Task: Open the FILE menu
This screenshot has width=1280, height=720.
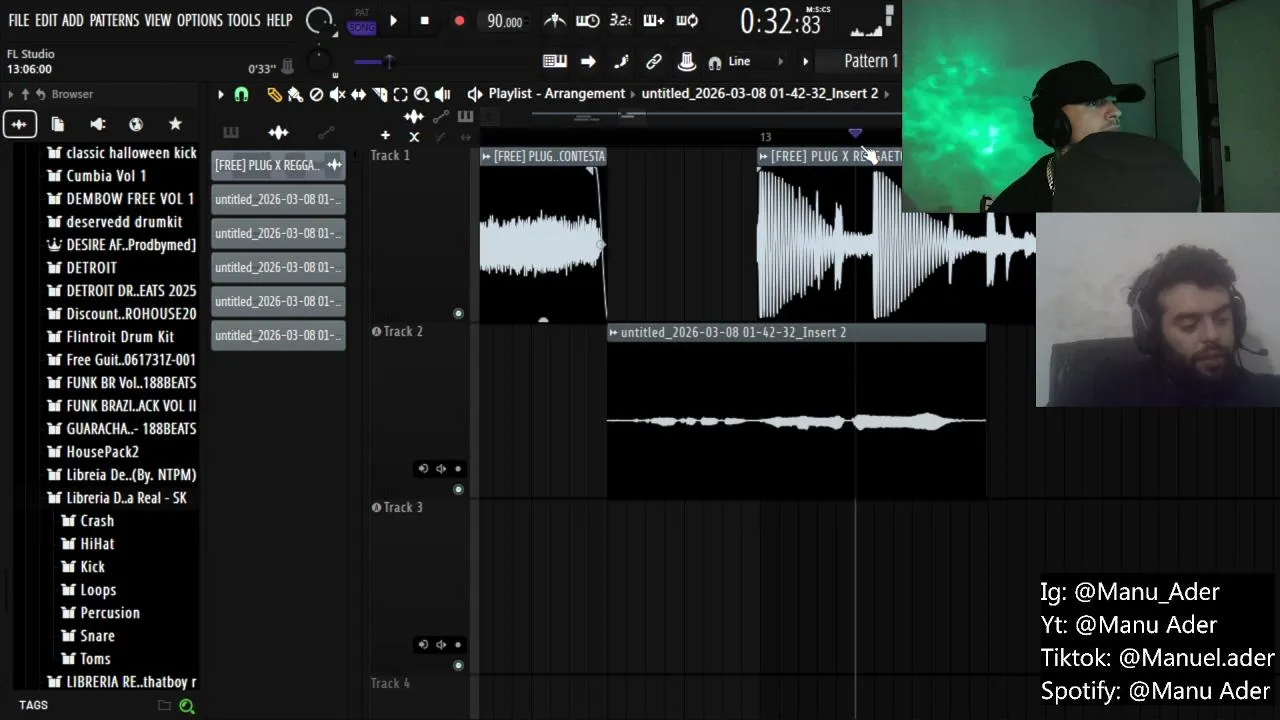Action: tap(19, 20)
